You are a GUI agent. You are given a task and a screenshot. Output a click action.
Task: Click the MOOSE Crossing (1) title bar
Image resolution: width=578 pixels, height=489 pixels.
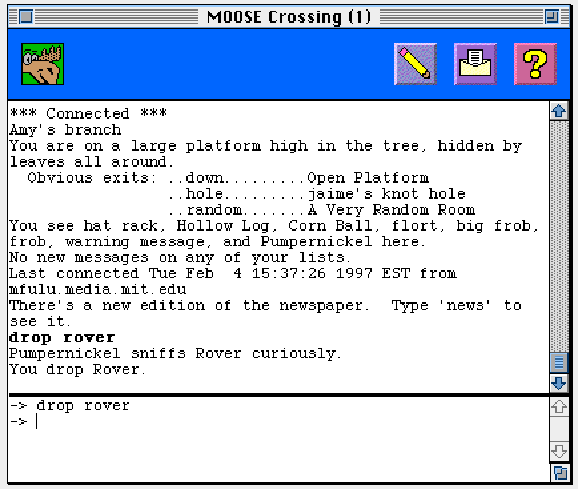coord(289,17)
